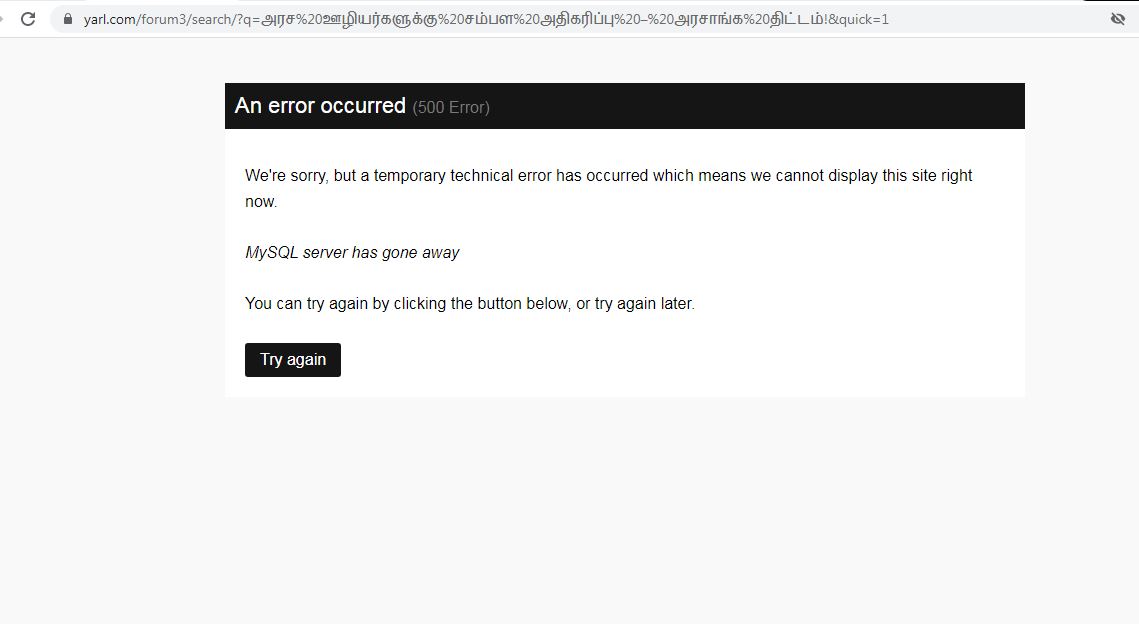Screen dimensions: 1139x624
Task: Click the 'We're sorry, but a temporary technical error' paragraph
Action: tap(609, 188)
